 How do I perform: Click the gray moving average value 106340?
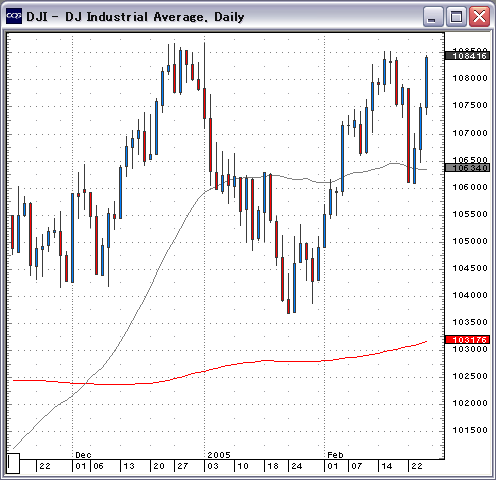point(467,168)
